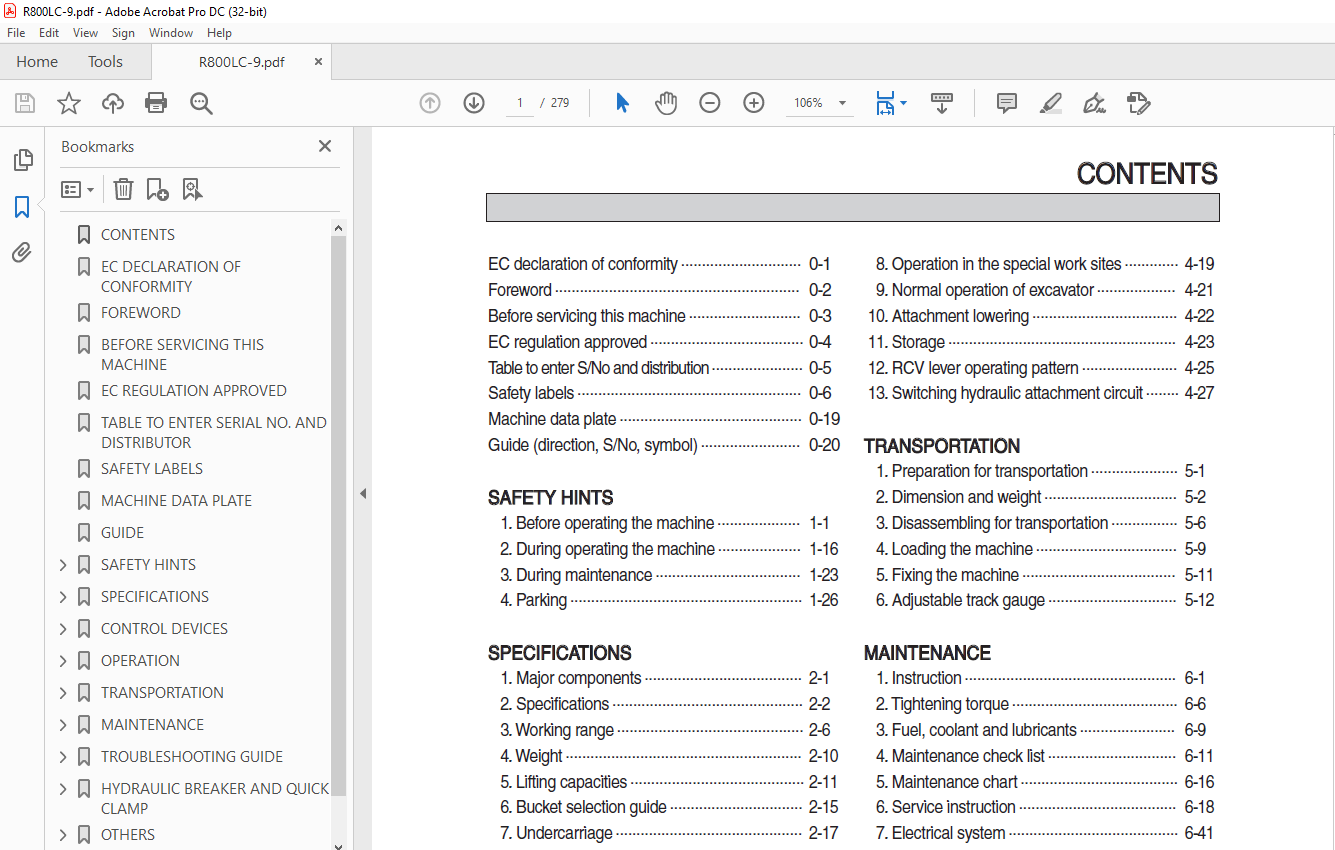This screenshot has width=1335, height=850.
Task: Activate the Hand pan tool
Action: (666, 103)
